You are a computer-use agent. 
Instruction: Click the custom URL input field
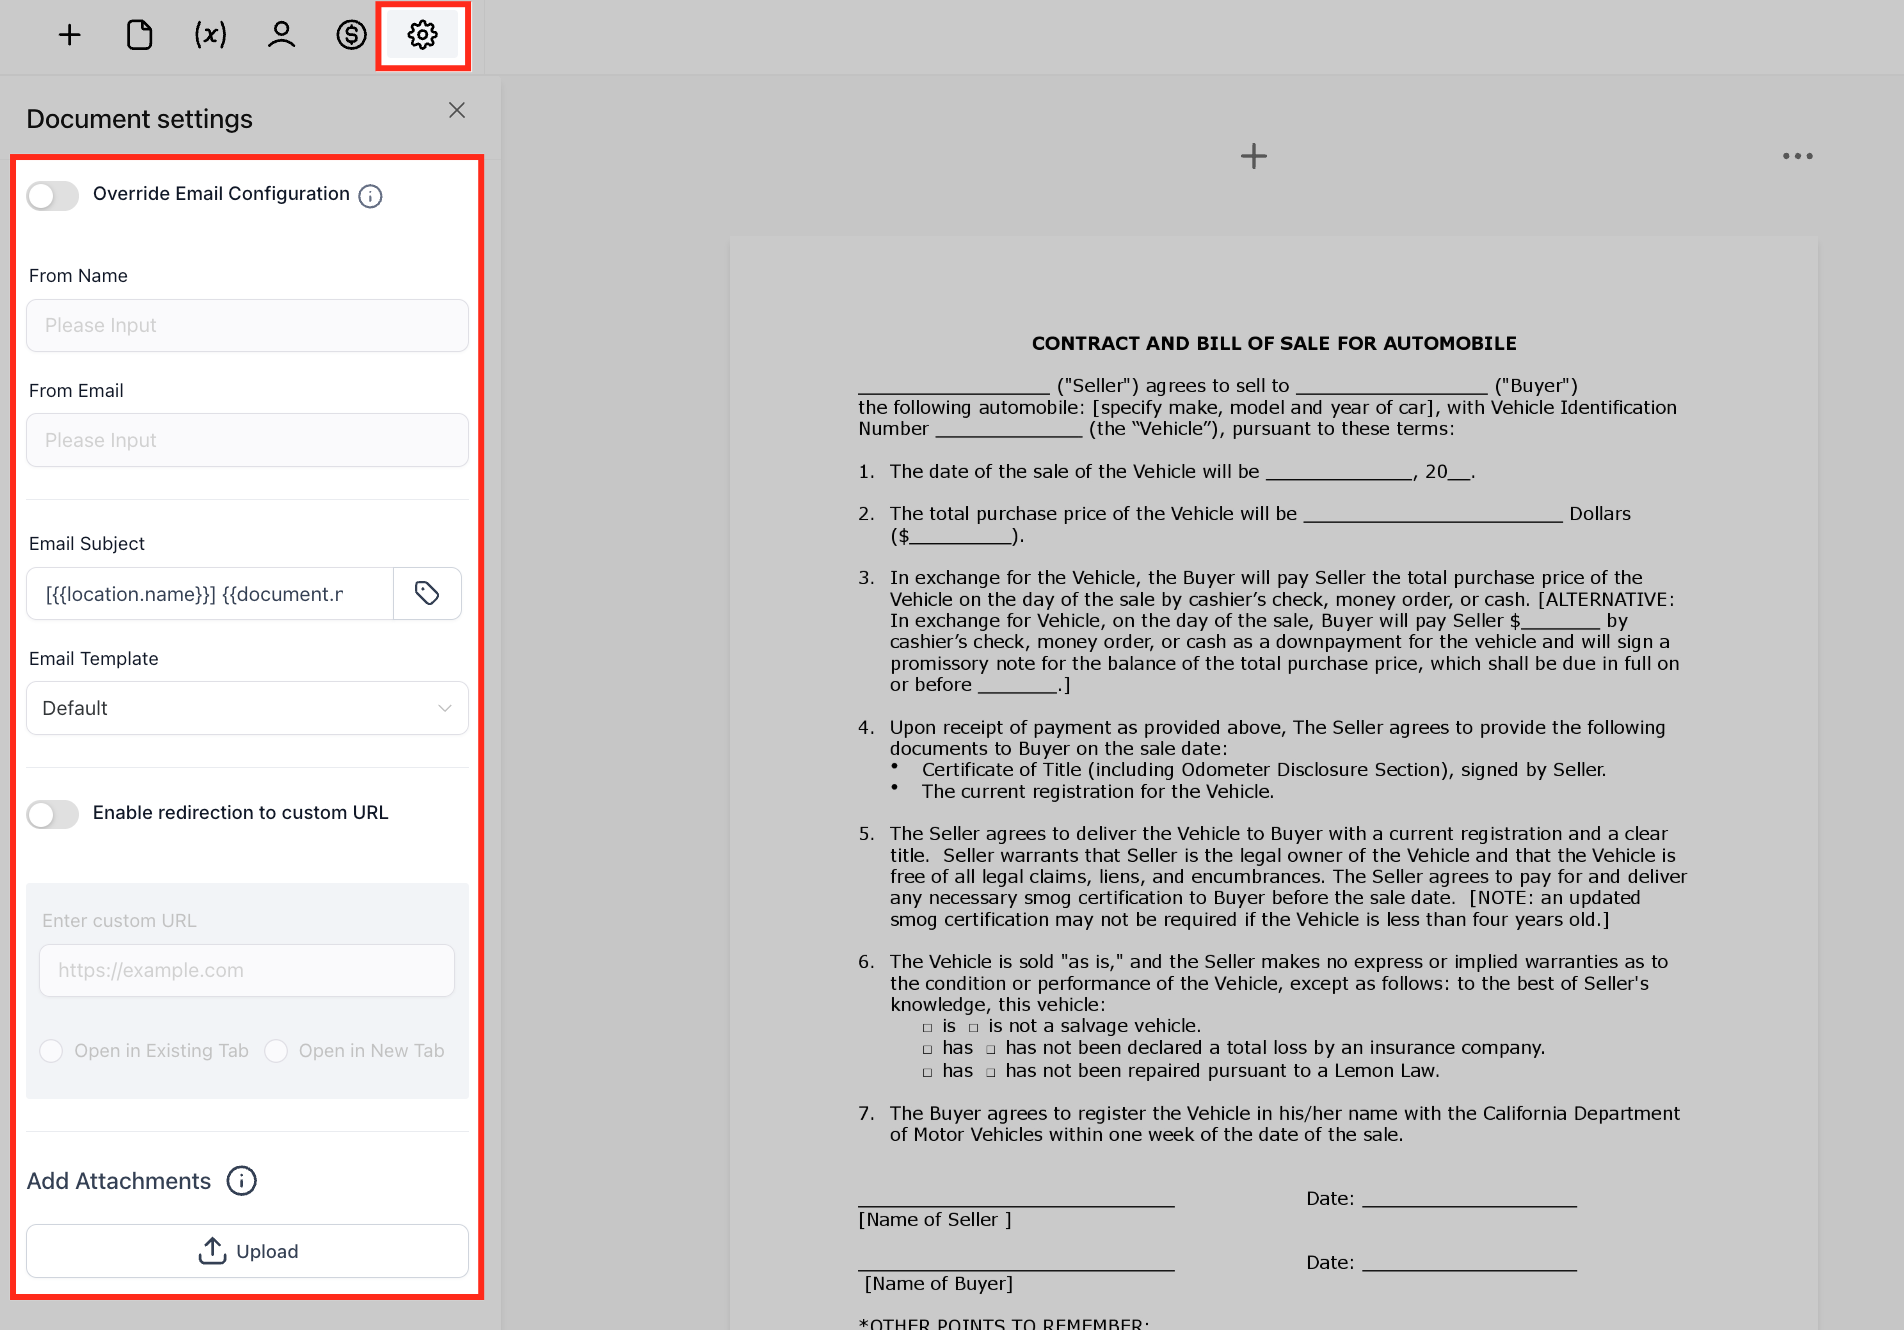point(246,970)
